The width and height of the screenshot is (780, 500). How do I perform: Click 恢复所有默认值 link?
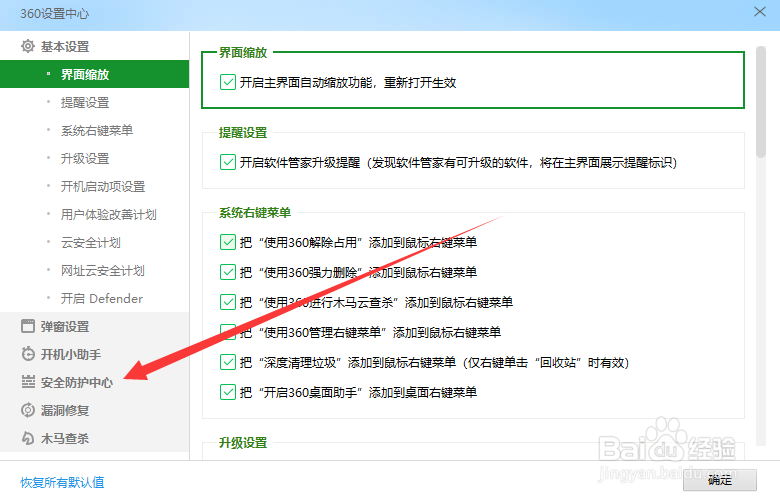point(62,482)
